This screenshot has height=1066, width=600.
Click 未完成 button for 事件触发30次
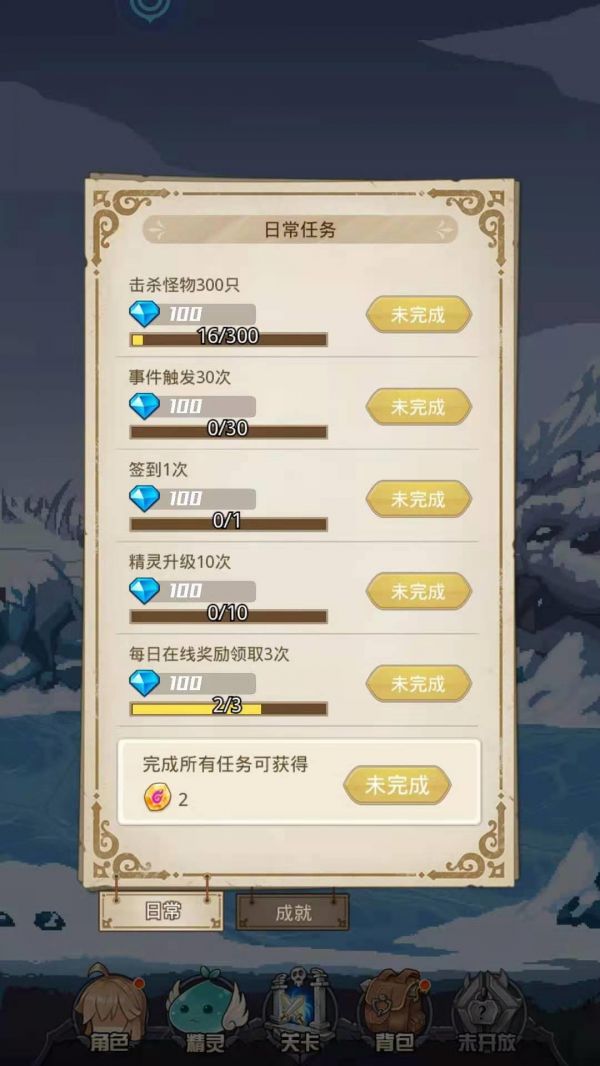(419, 407)
